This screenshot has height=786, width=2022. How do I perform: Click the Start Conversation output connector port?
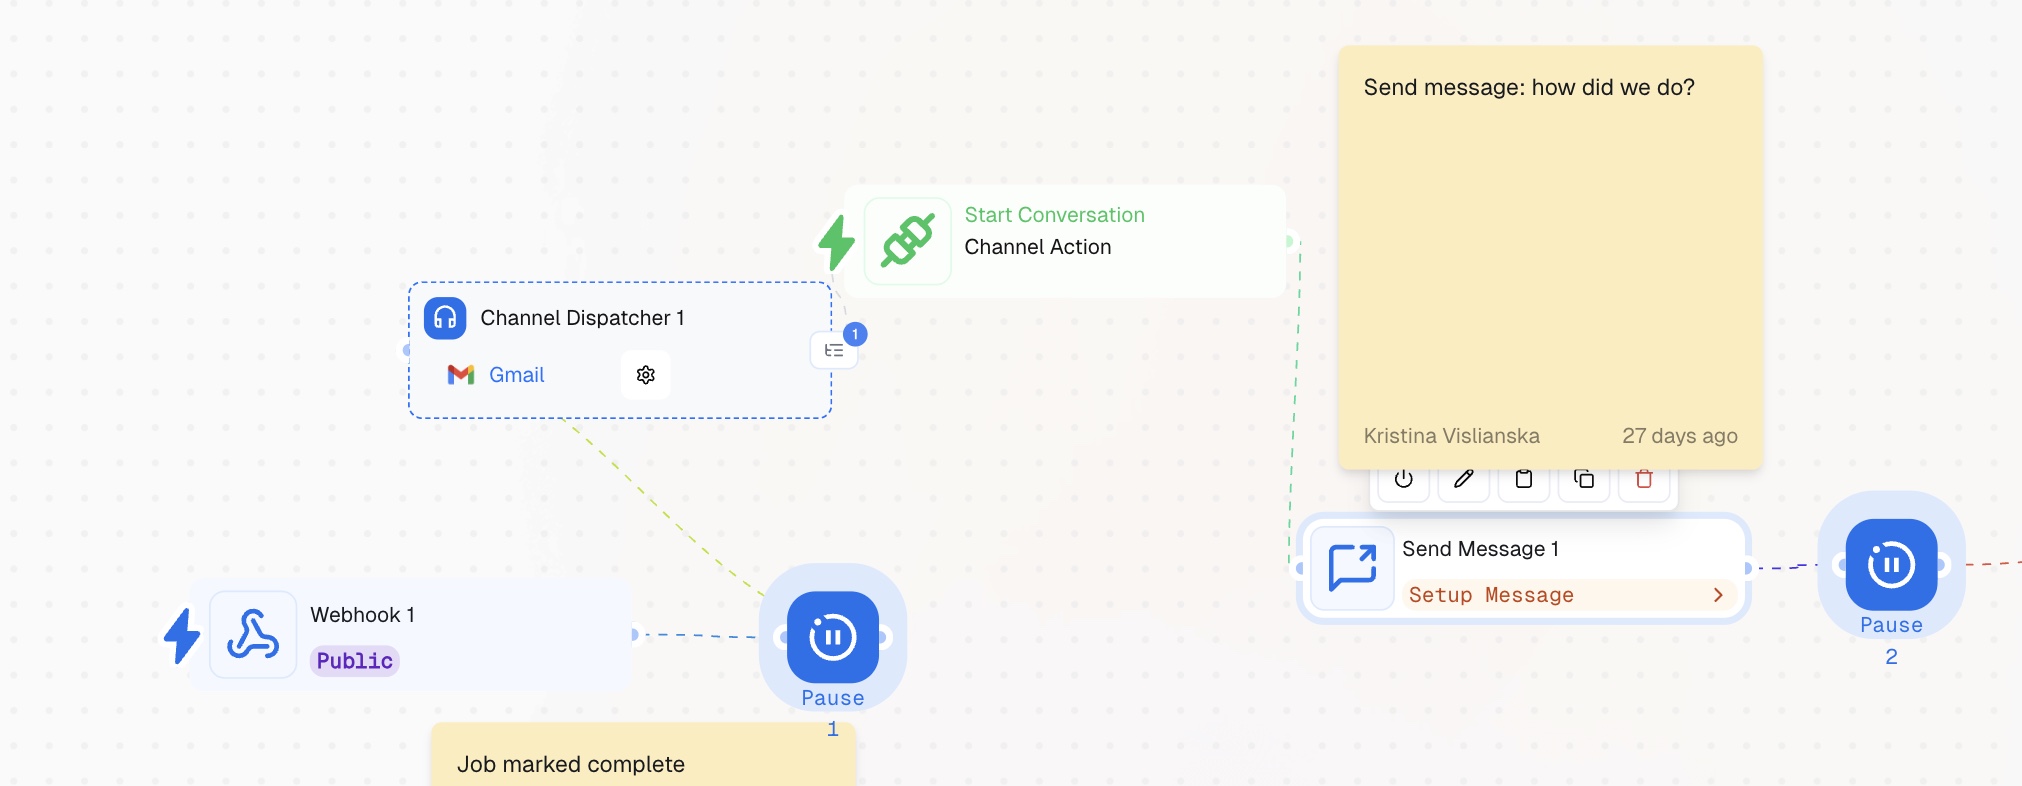[x=1290, y=241]
